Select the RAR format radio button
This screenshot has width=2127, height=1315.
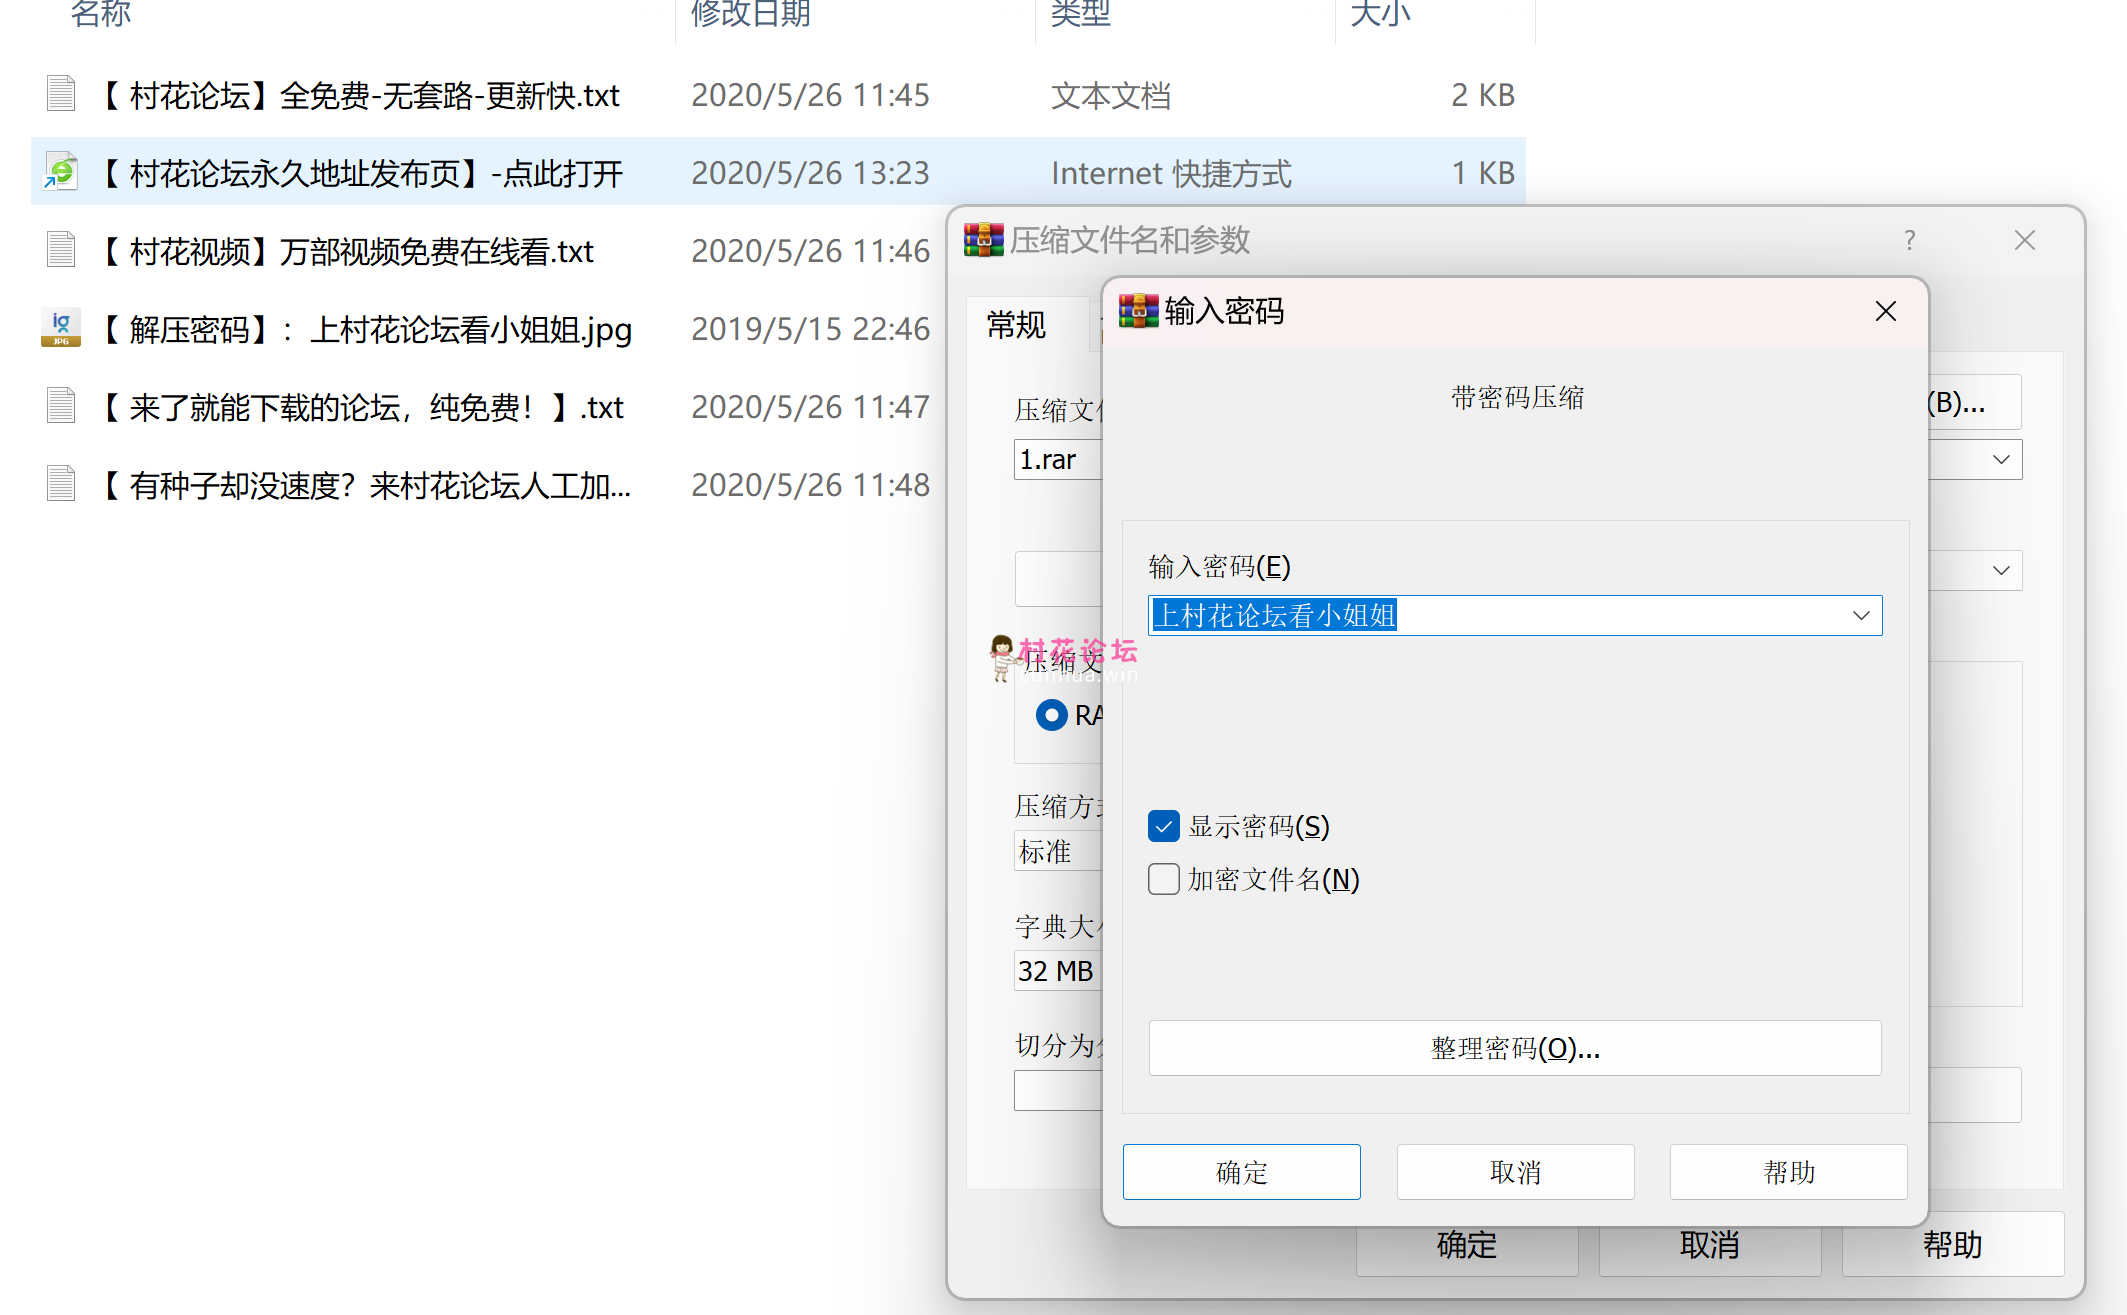(x=1051, y=715)
